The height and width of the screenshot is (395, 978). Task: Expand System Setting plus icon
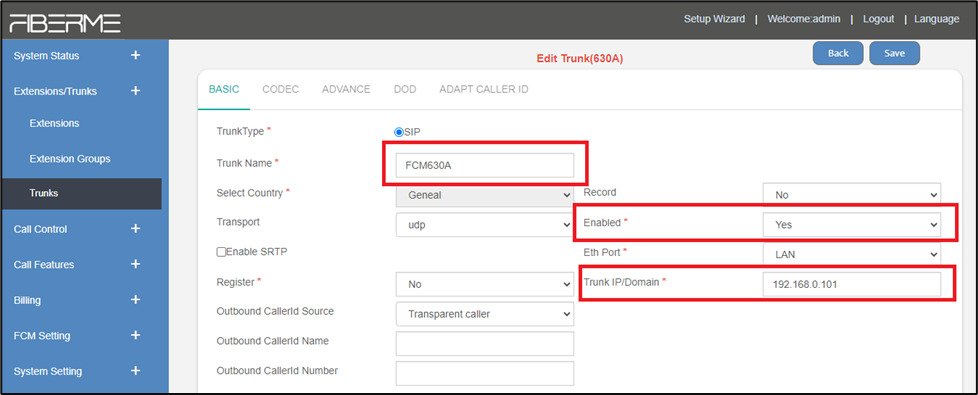click(x=135, y=371)
